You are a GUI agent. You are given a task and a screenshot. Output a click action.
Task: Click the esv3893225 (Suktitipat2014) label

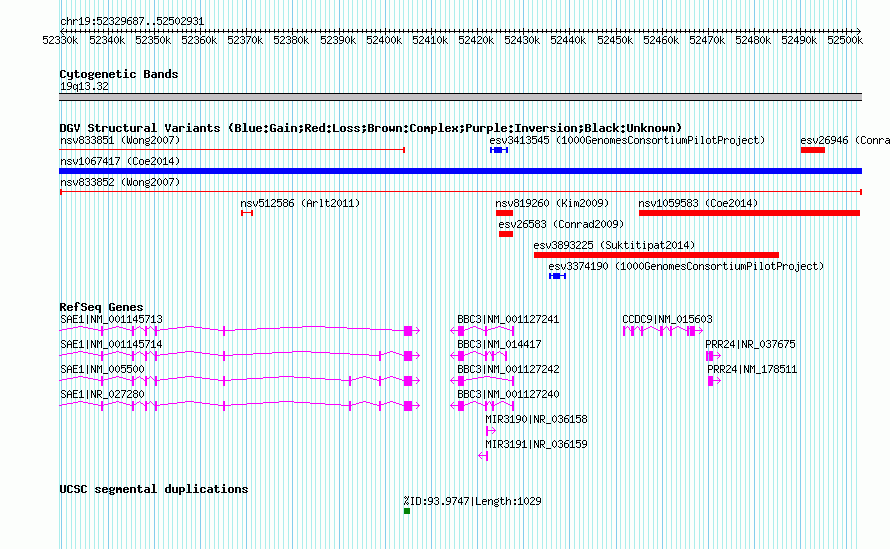click(614, 245)
